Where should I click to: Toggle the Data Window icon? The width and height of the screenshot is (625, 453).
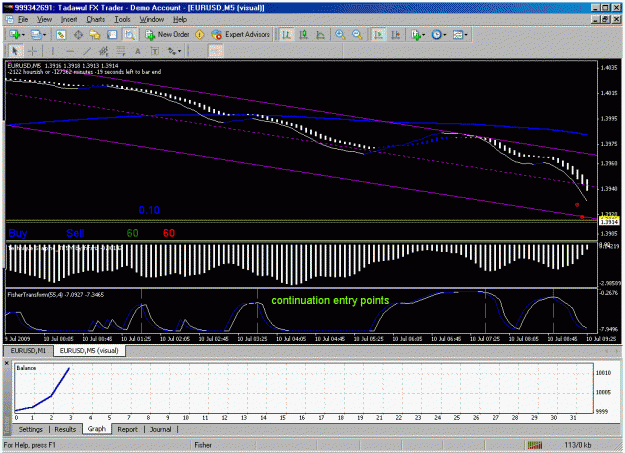click(x=78, y=35)
